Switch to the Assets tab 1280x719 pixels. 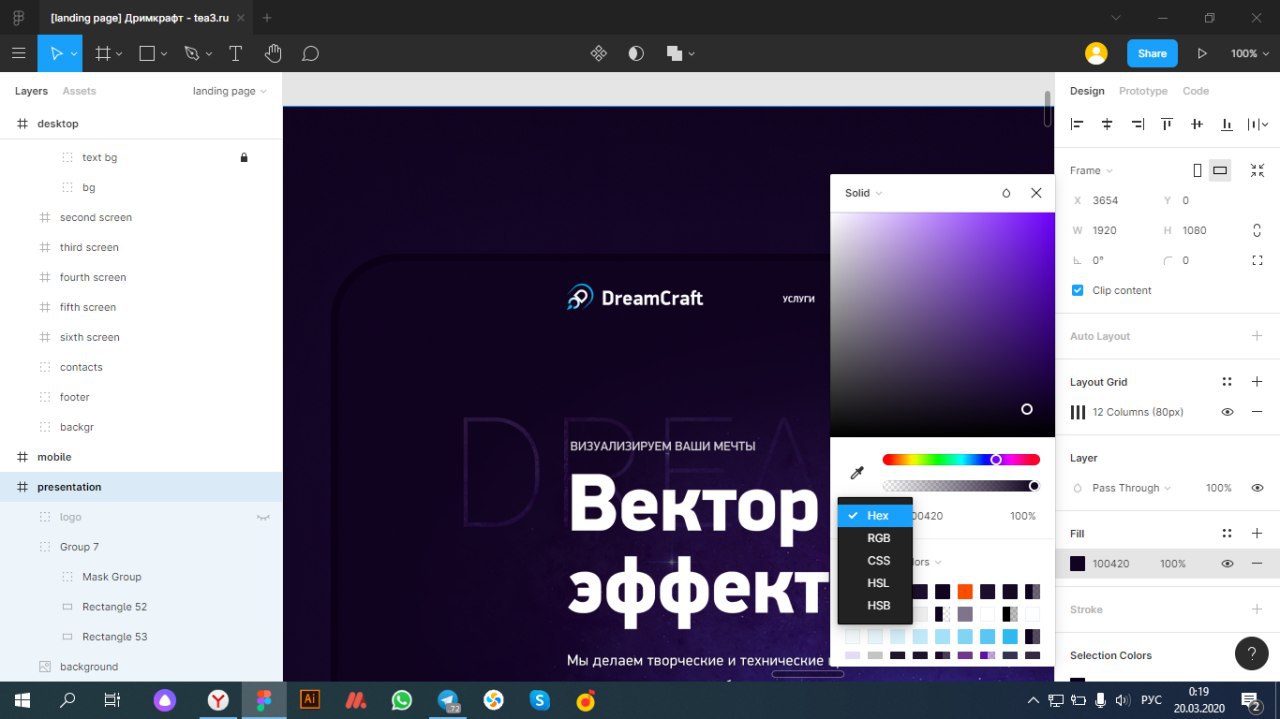(79, 91)
